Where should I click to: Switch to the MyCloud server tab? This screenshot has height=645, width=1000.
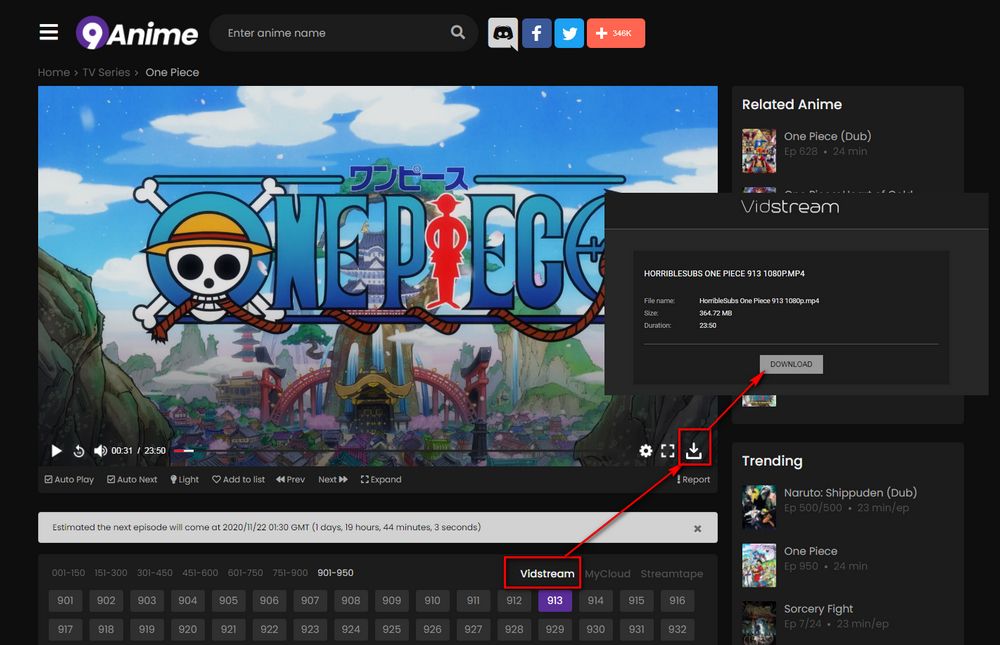tap(608, 574)
